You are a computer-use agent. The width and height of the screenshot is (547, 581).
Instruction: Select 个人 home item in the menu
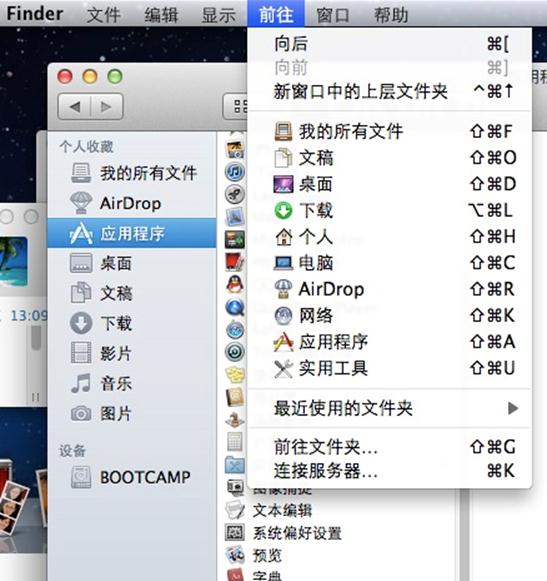[x=390, y=237]
